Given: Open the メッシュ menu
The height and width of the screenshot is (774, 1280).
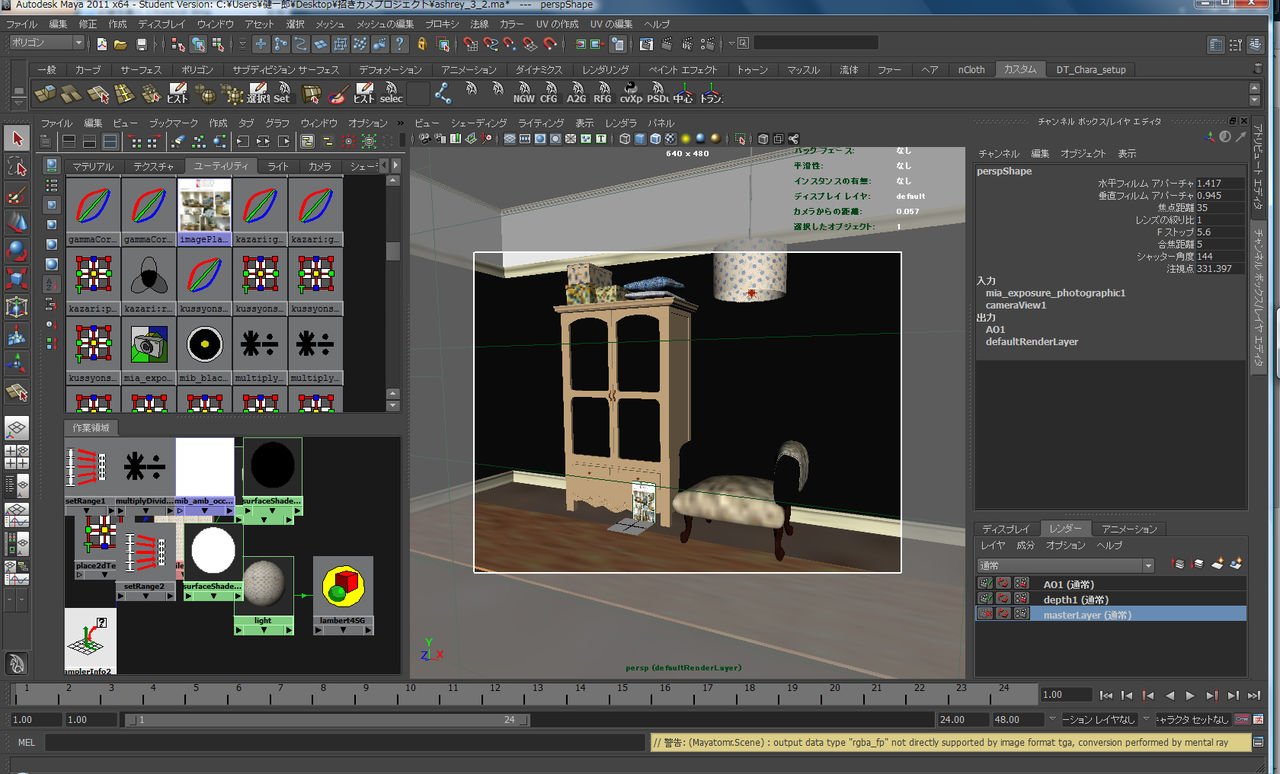Looking at the screenshot, I should (x=330, y=24).
